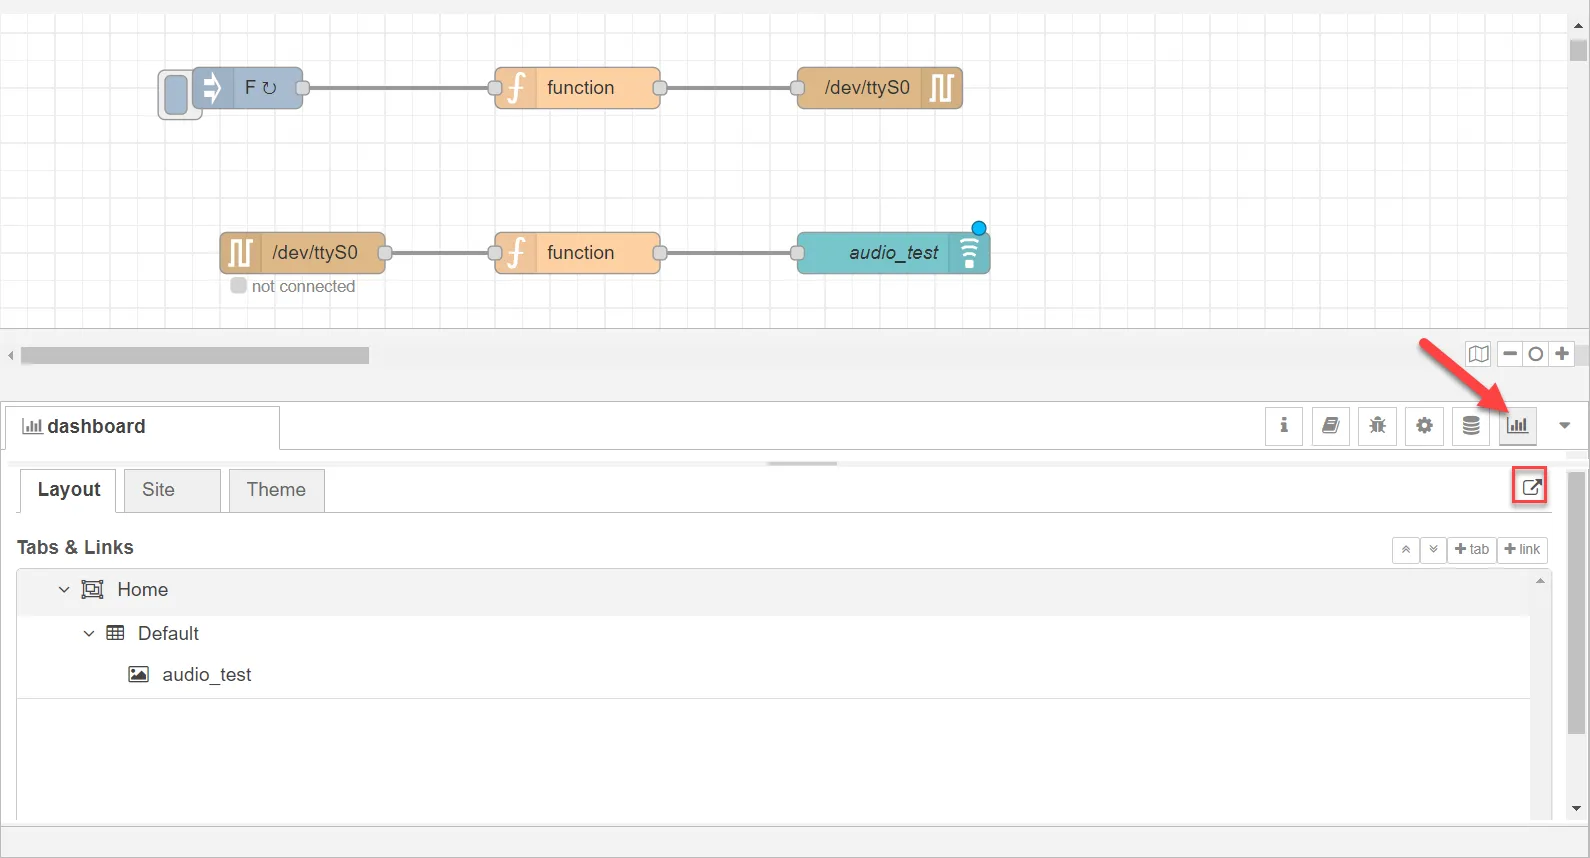Collapse the Home tab chevron
1590x858 pixels.
click(x=64, y=590)
